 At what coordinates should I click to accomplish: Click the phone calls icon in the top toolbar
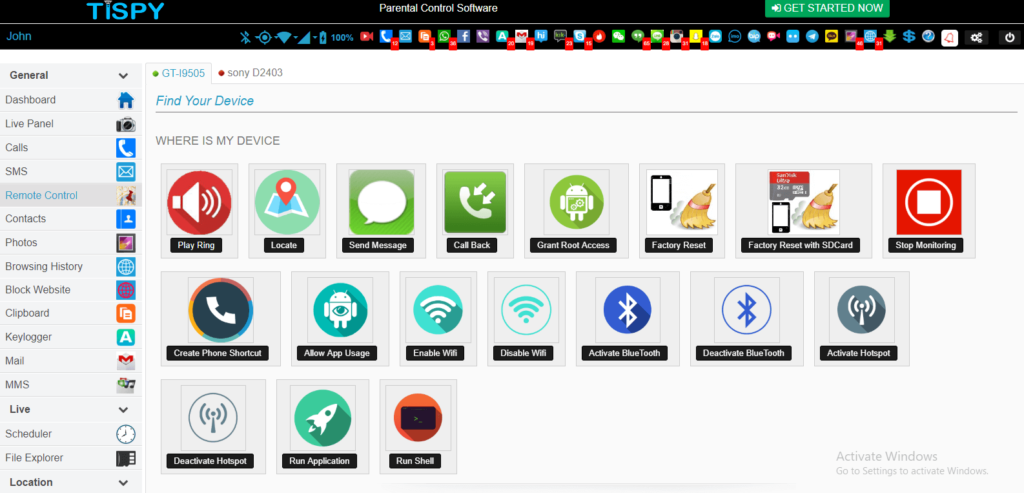tap(386, 37)
